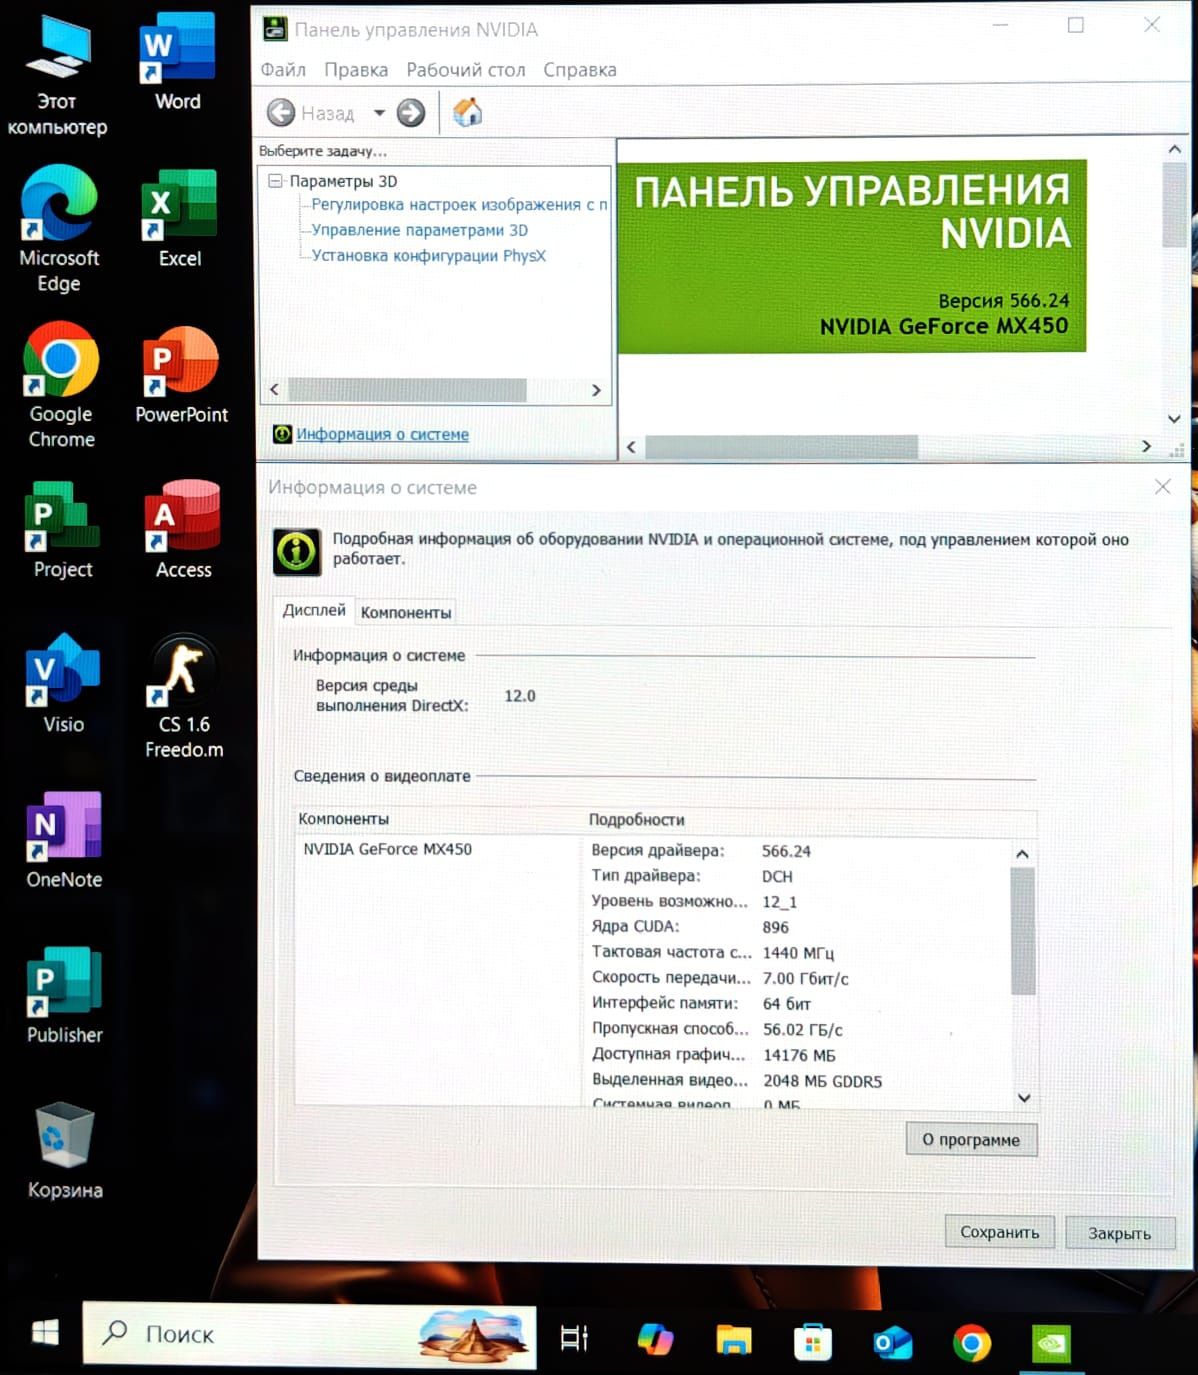Click the Forward arrow toolbar icon
1198x1375 pixels.
pos(411,113)
